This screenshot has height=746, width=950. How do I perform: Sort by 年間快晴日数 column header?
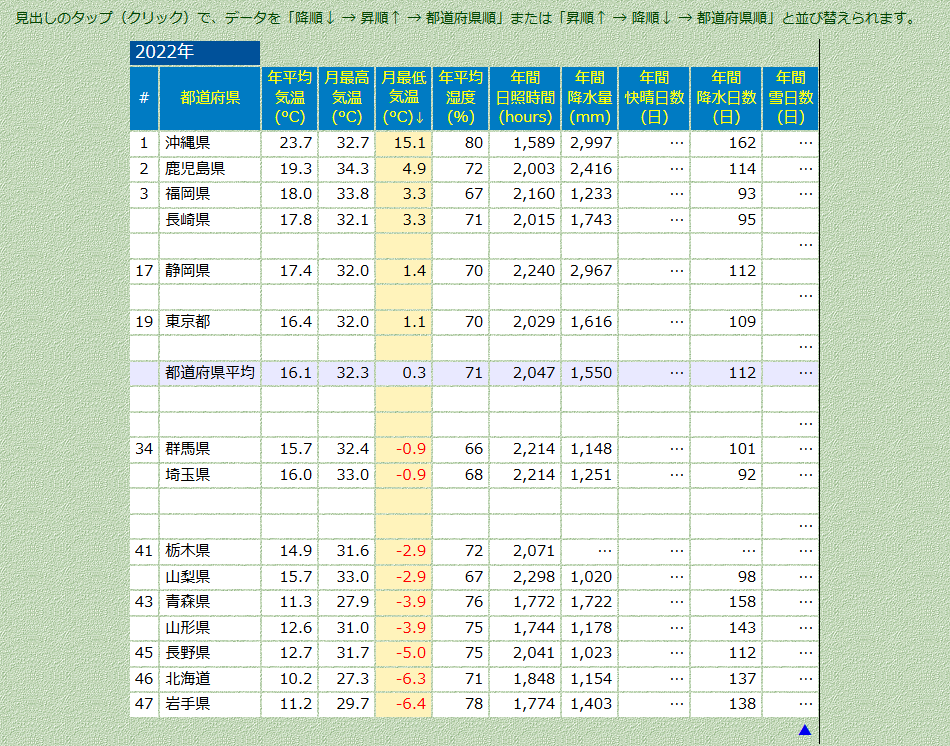pyautogui.click(x=654, y=97)
